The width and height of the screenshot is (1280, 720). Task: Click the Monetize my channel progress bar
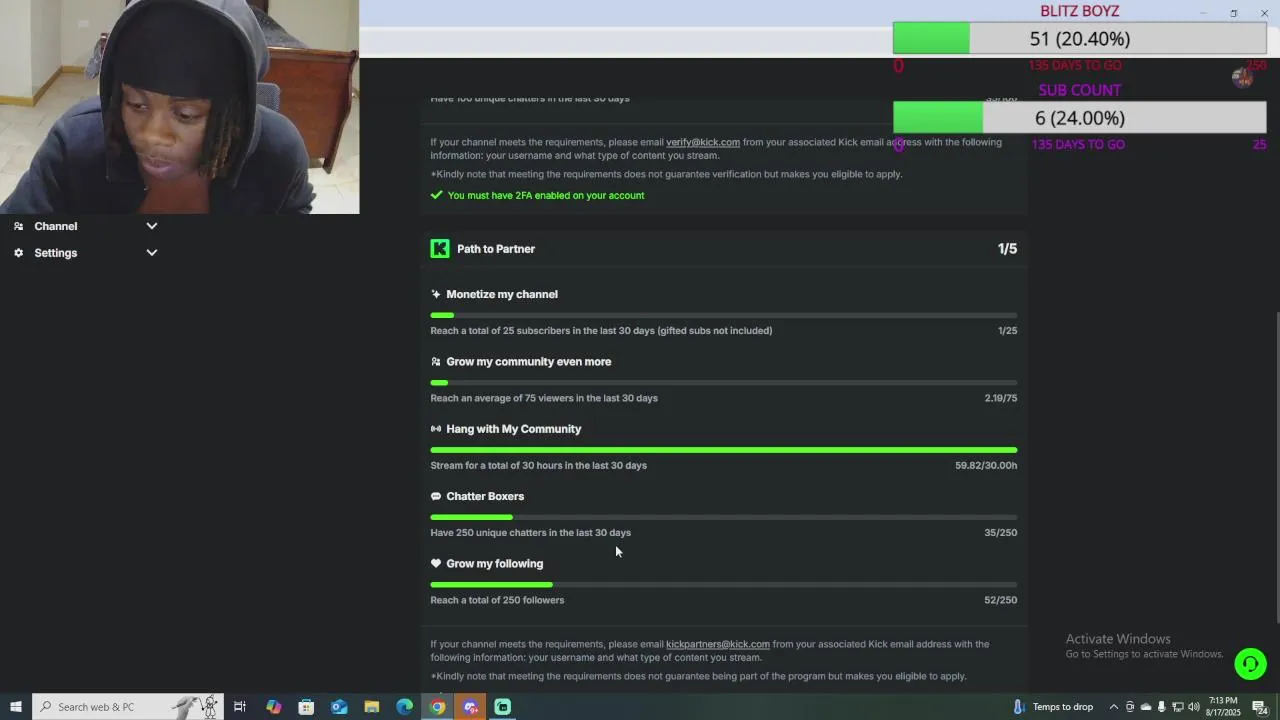[x=724, y=315]
